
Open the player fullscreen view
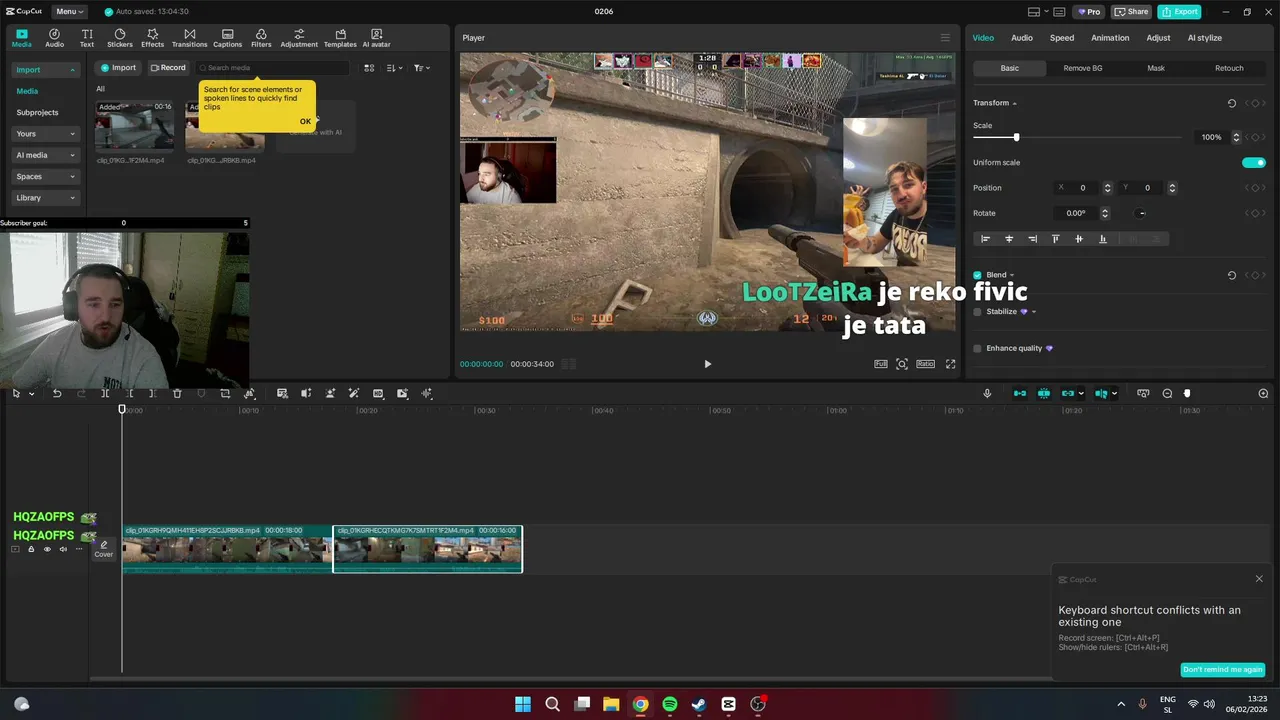click(x=950, y=364)
